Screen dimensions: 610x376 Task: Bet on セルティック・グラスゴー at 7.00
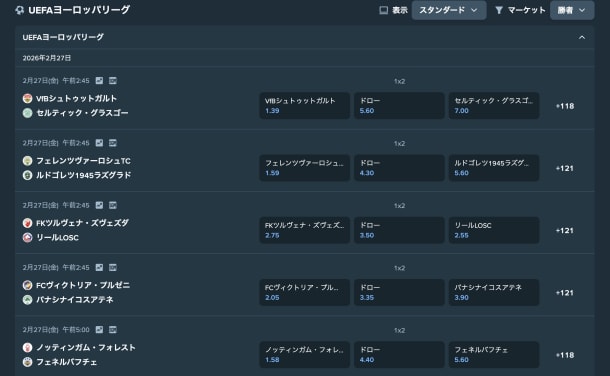pyautogui.click(x=494, y=105)
